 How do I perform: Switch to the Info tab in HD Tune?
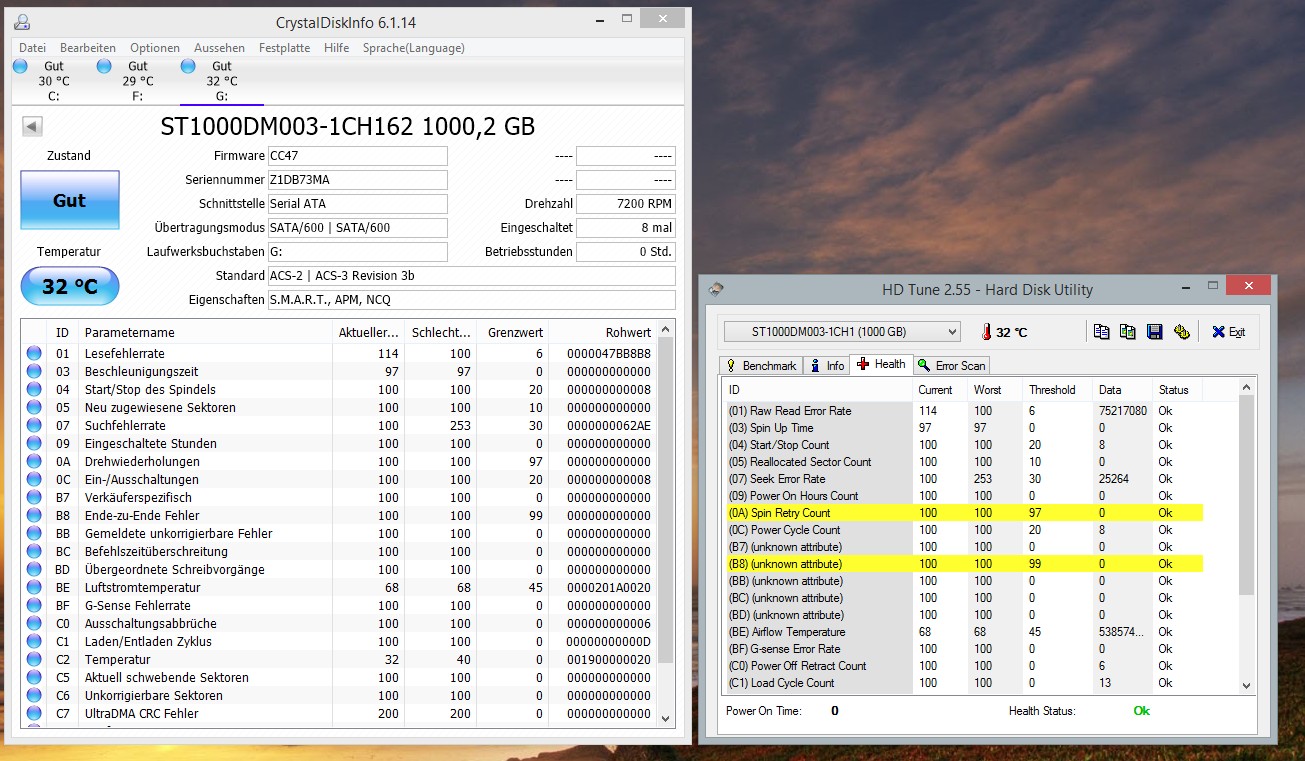827,366
